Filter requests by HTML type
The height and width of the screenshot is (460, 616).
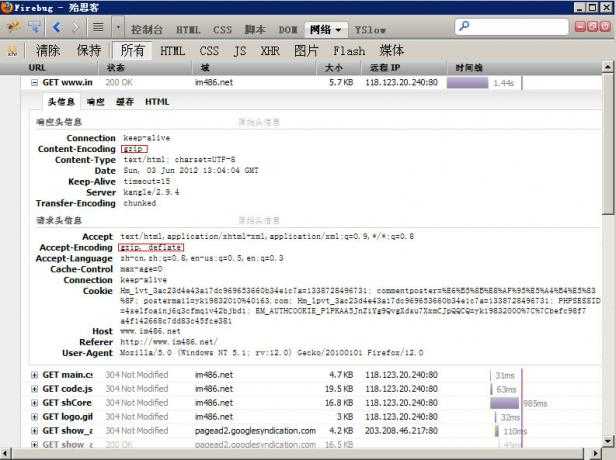pyautogui.click(x=172, y=51)
